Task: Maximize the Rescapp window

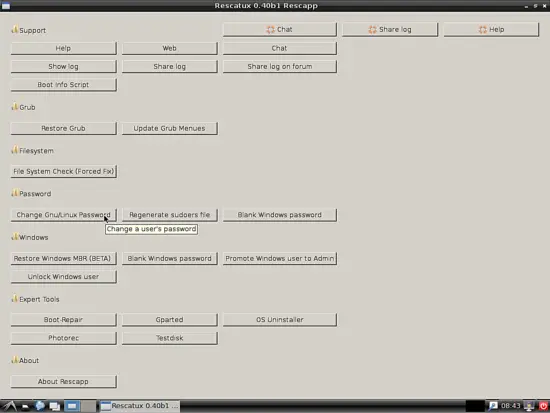Action: pos(536,6)
